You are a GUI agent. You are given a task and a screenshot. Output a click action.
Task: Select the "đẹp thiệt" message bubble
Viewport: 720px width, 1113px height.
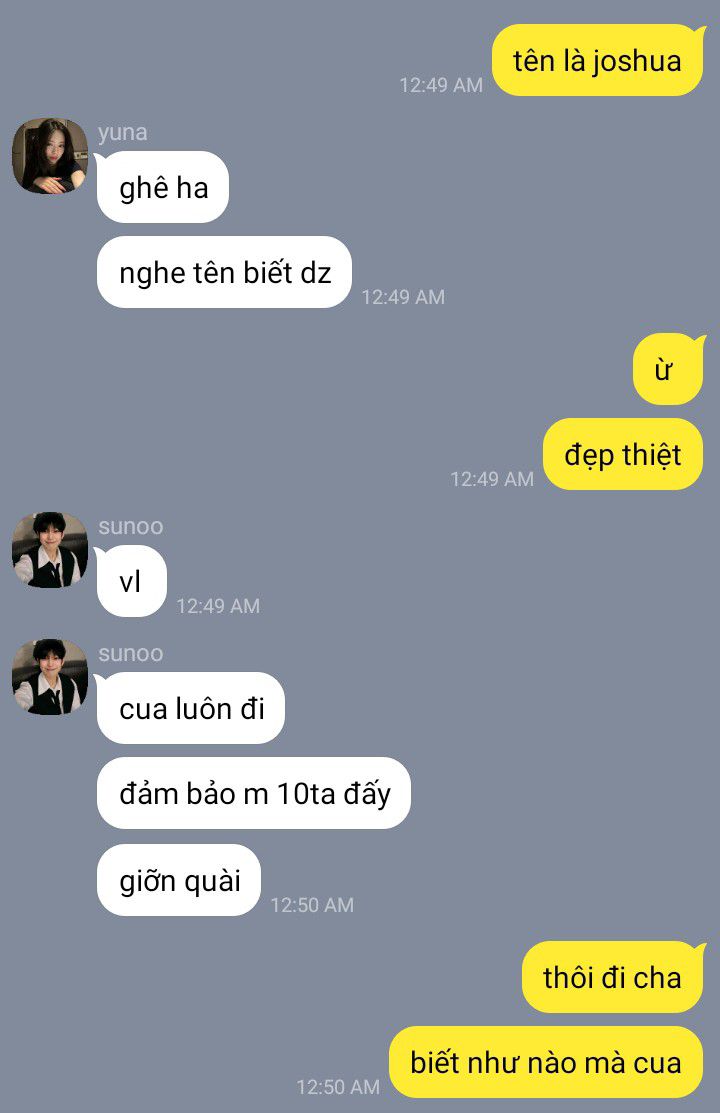pyautogui.click(x=623, y=454)
